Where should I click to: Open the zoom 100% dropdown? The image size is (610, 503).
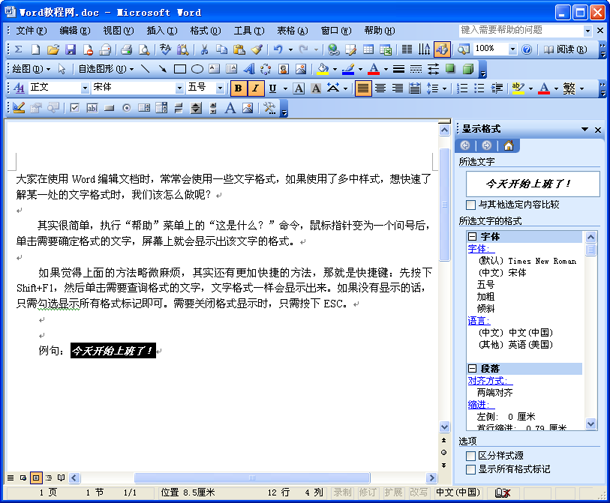[513, 49]
